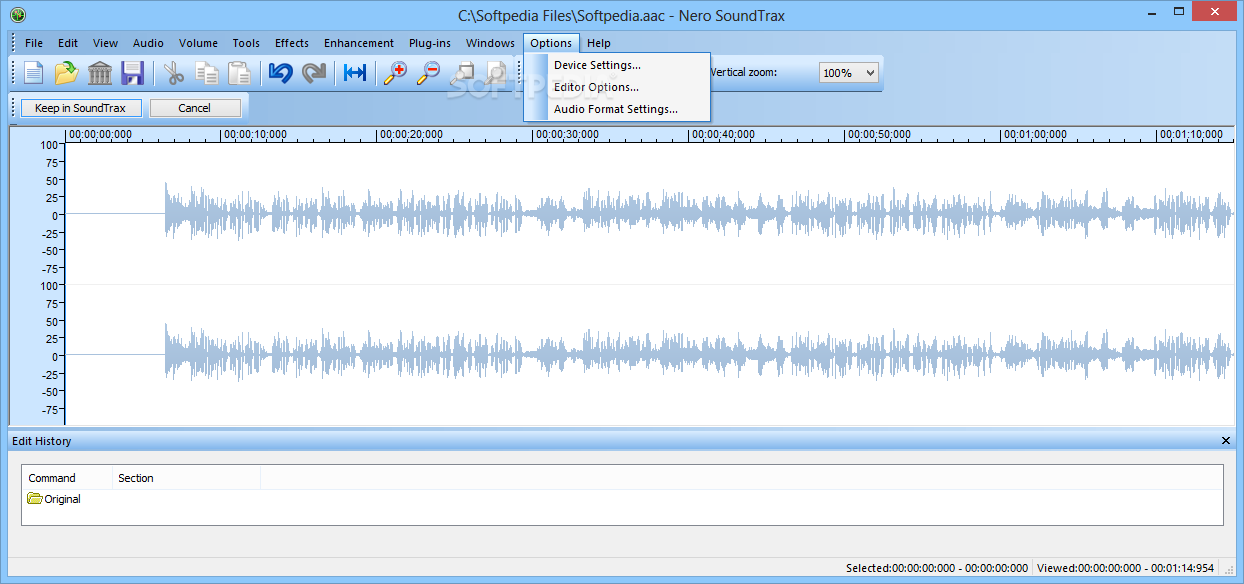This screenshot has height=584, width=1244.
Task: Open the Audio menu
Action: (148, 43)
